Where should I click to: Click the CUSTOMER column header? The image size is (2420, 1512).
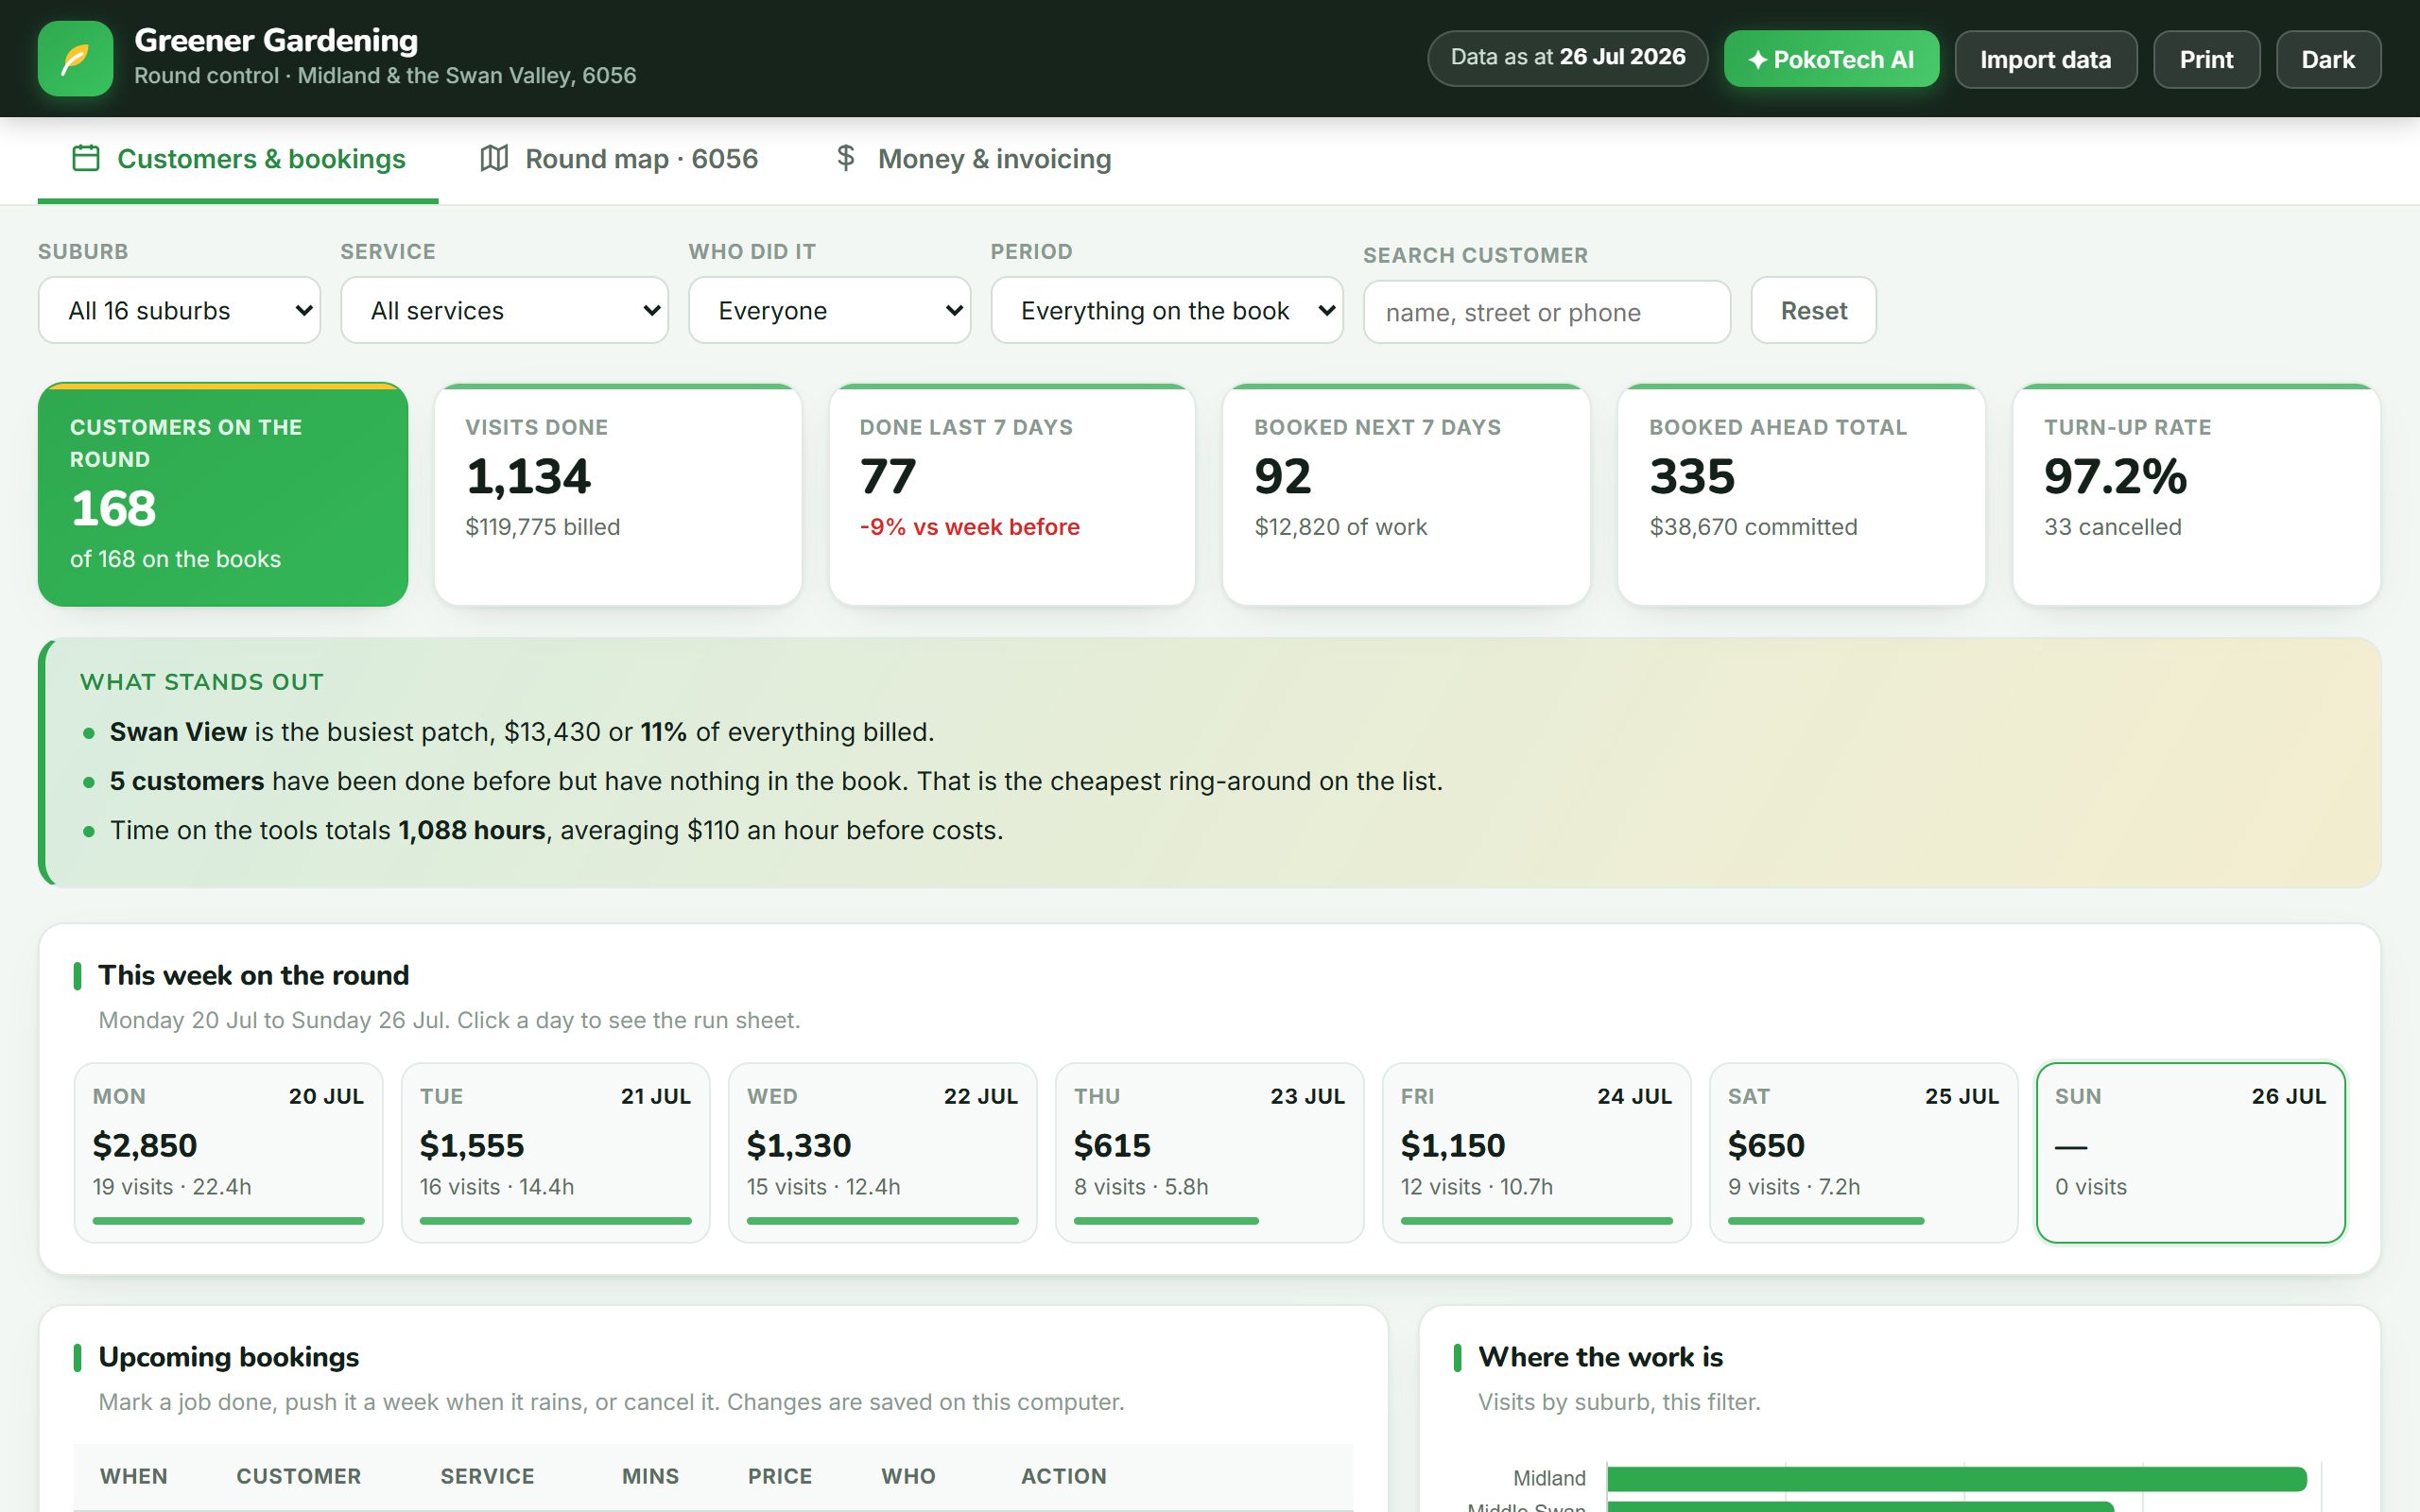point(298,1476)
